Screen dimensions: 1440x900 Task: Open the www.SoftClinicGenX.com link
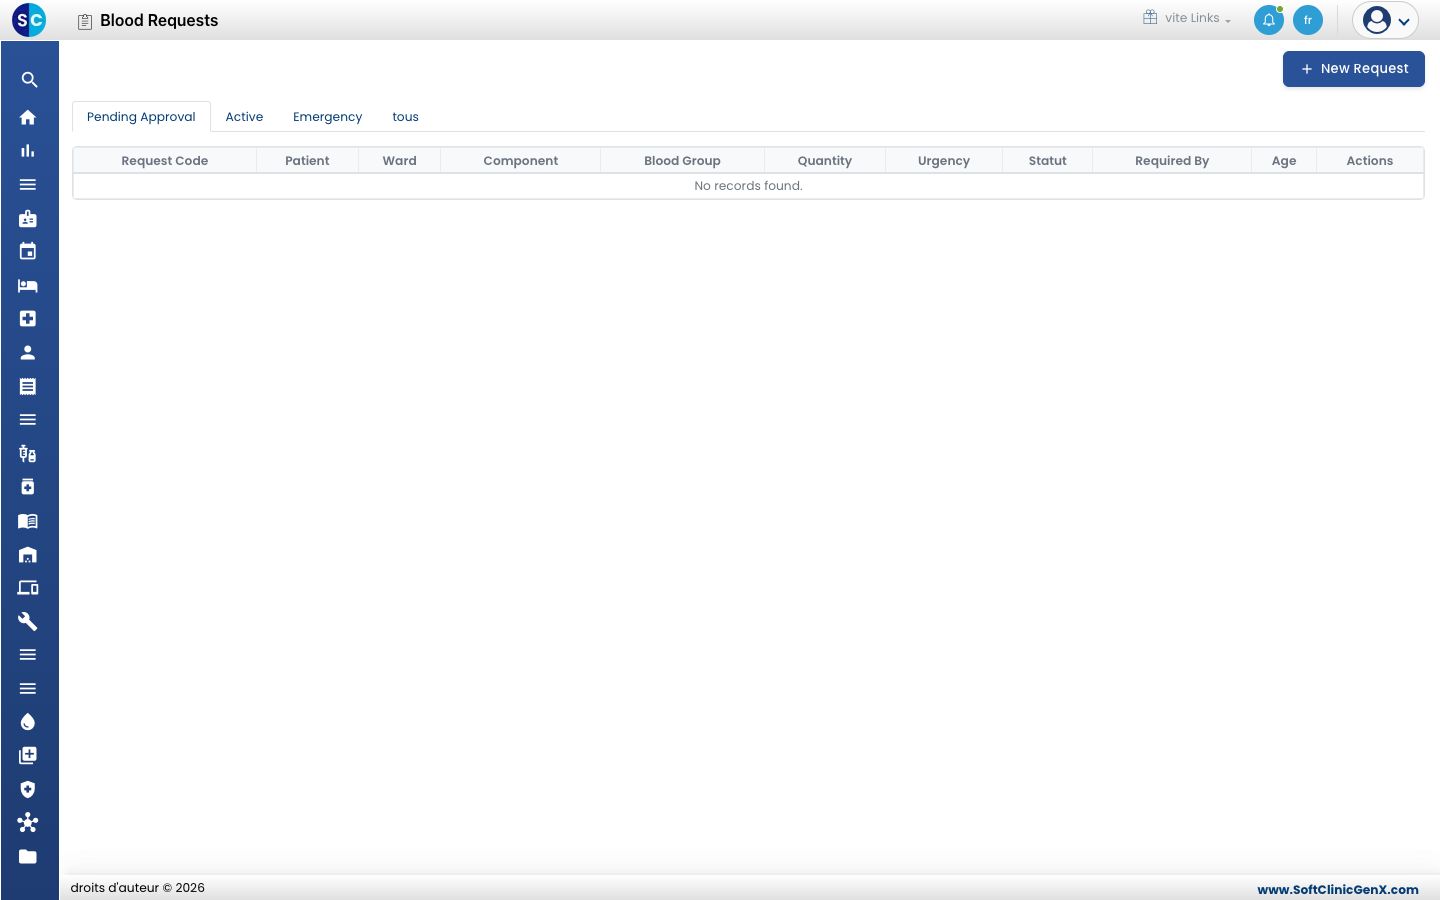[x=1338, y=889]
